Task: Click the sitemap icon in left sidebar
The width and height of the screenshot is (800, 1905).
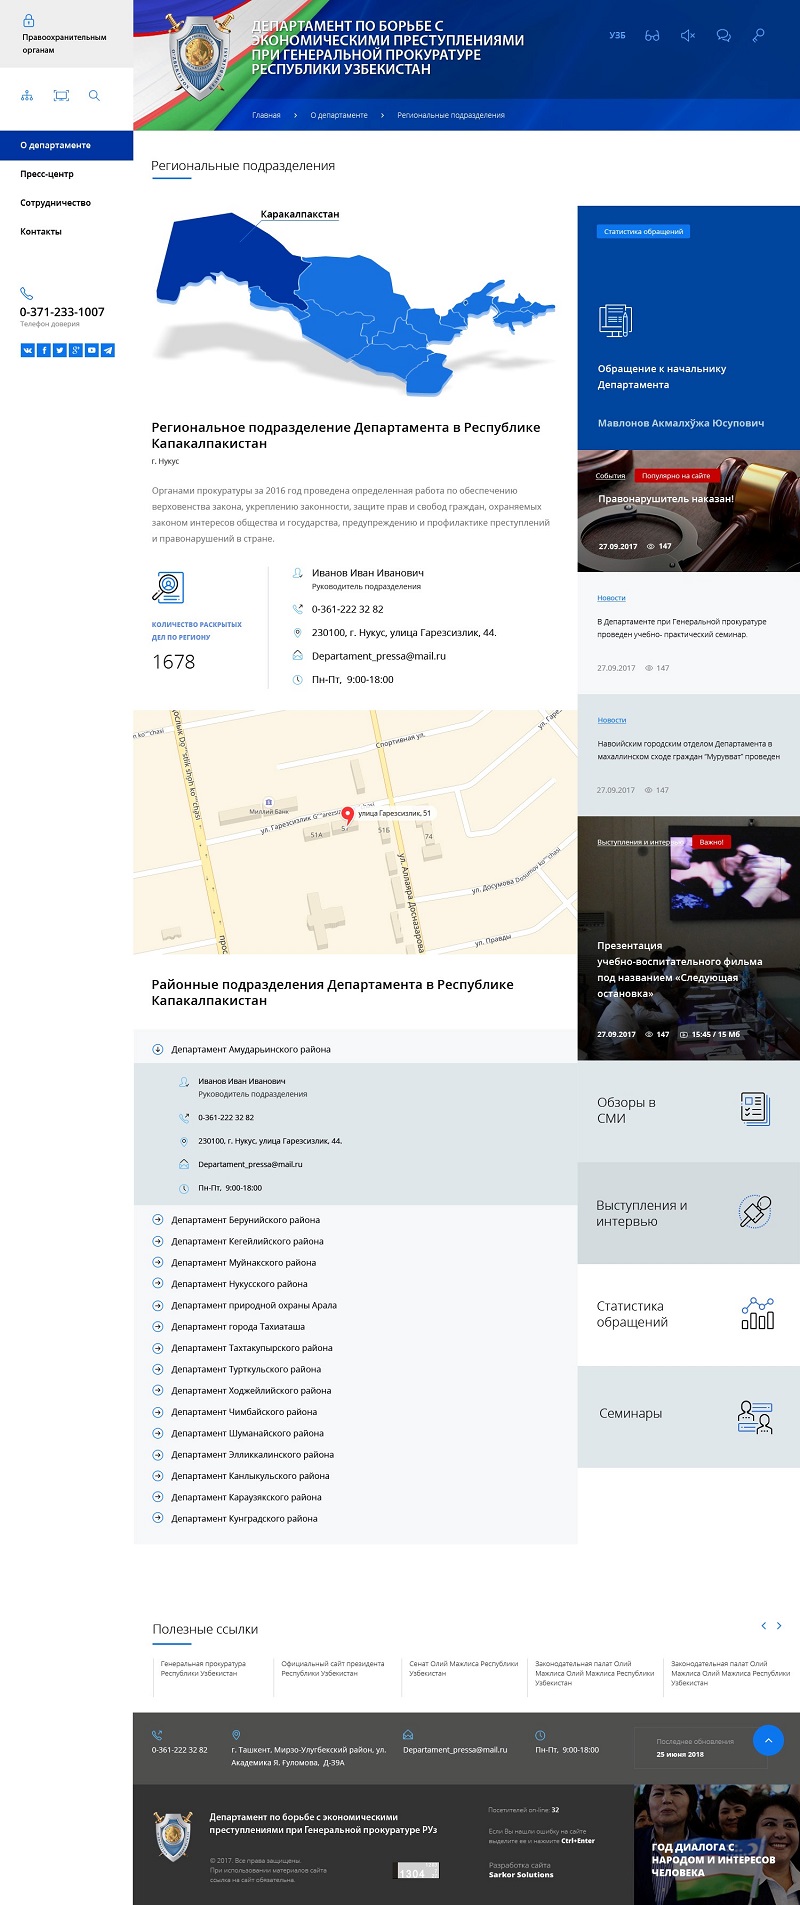Action: point(27,96)
